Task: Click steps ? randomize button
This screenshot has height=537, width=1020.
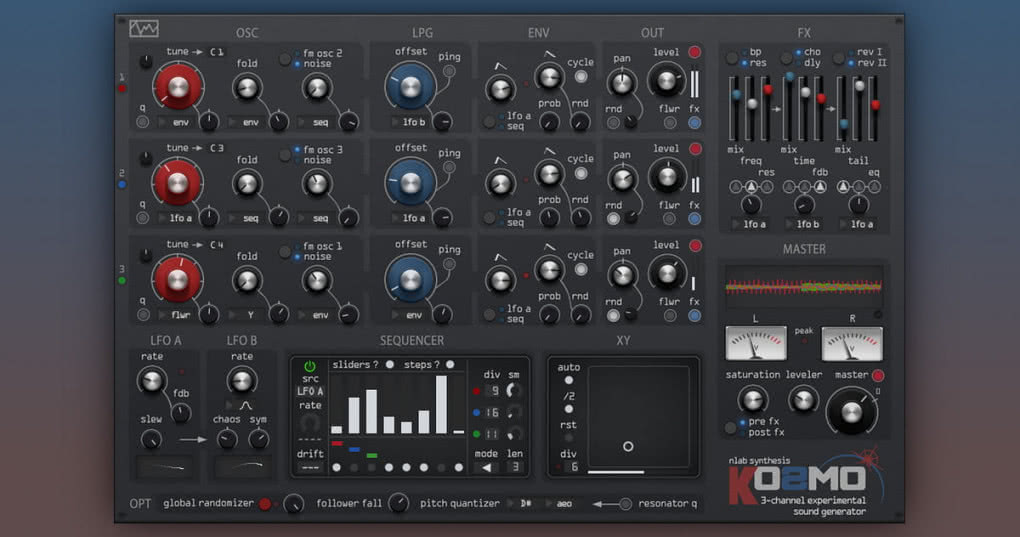Action: tap(450, 365)
